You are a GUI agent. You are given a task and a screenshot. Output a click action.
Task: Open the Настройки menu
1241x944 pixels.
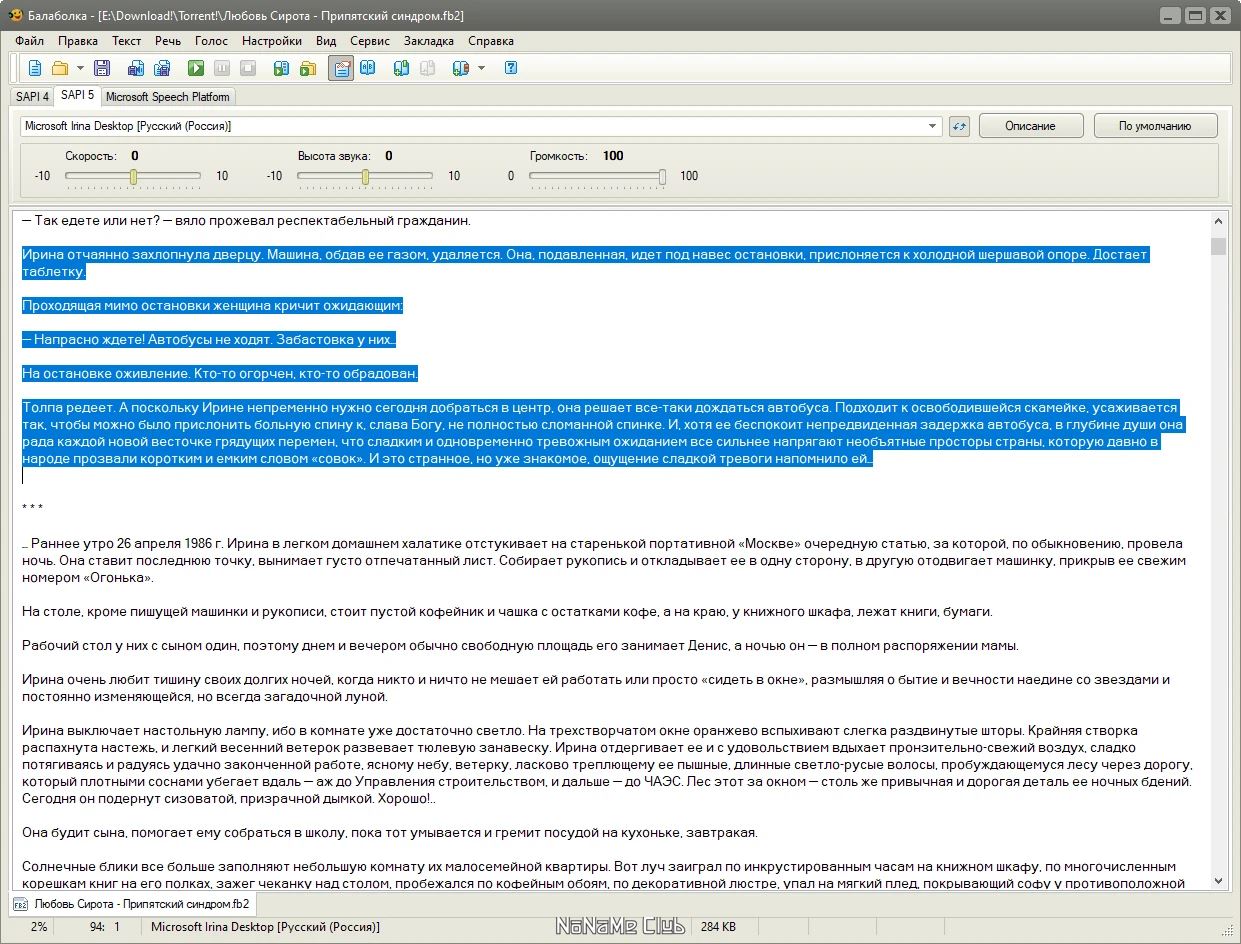coord(272,41)
